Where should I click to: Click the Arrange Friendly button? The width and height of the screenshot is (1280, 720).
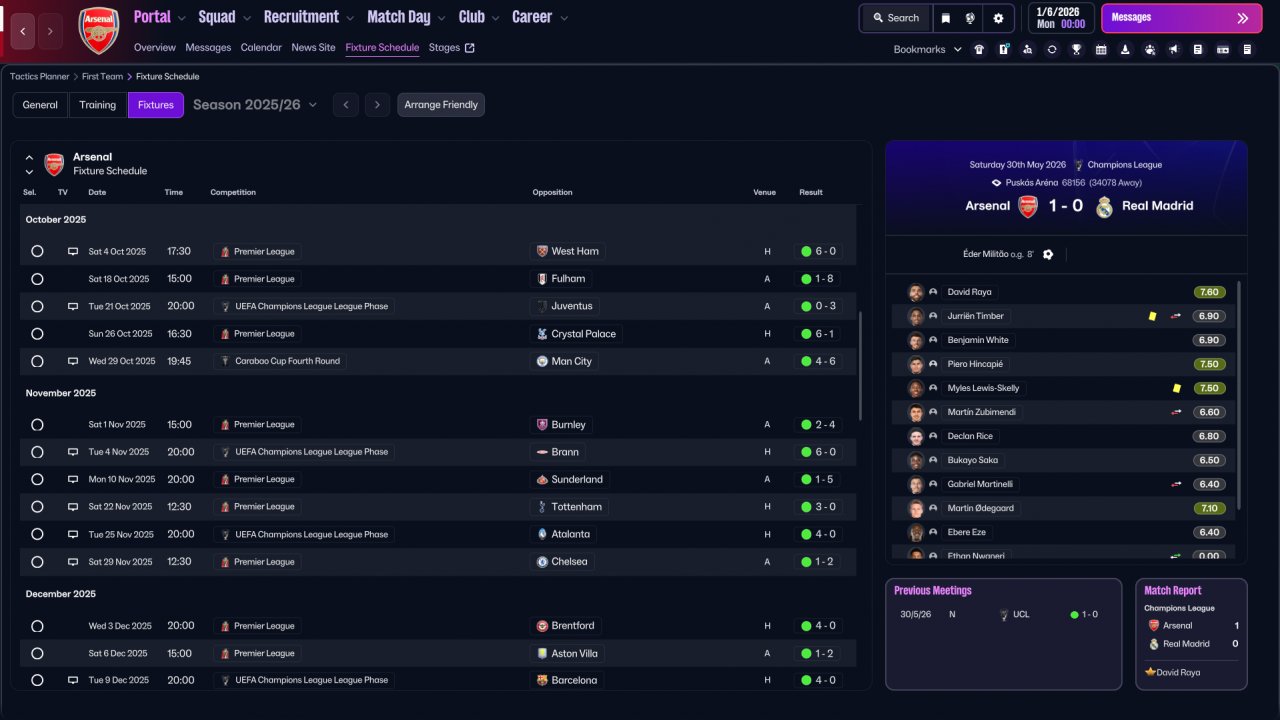pos(441,105)
